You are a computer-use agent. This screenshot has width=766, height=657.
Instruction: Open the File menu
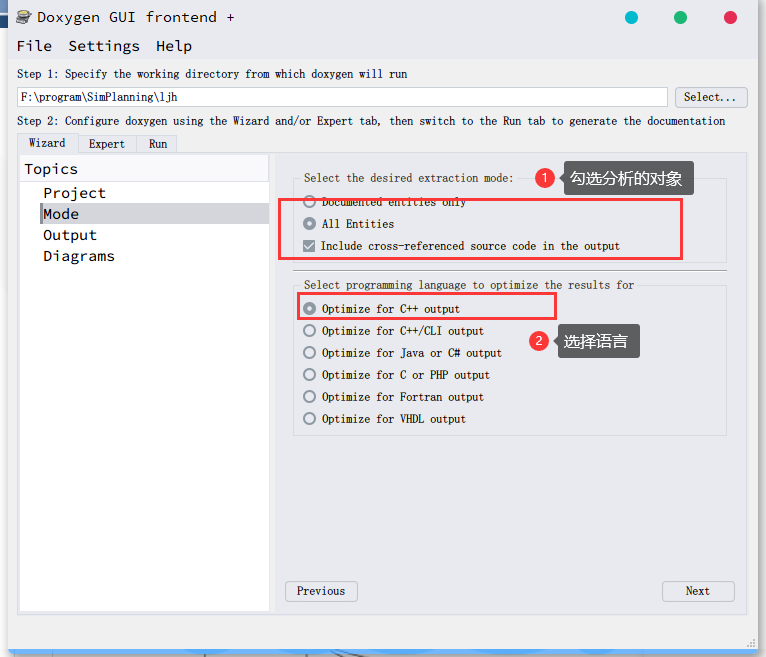pos(34,46)
